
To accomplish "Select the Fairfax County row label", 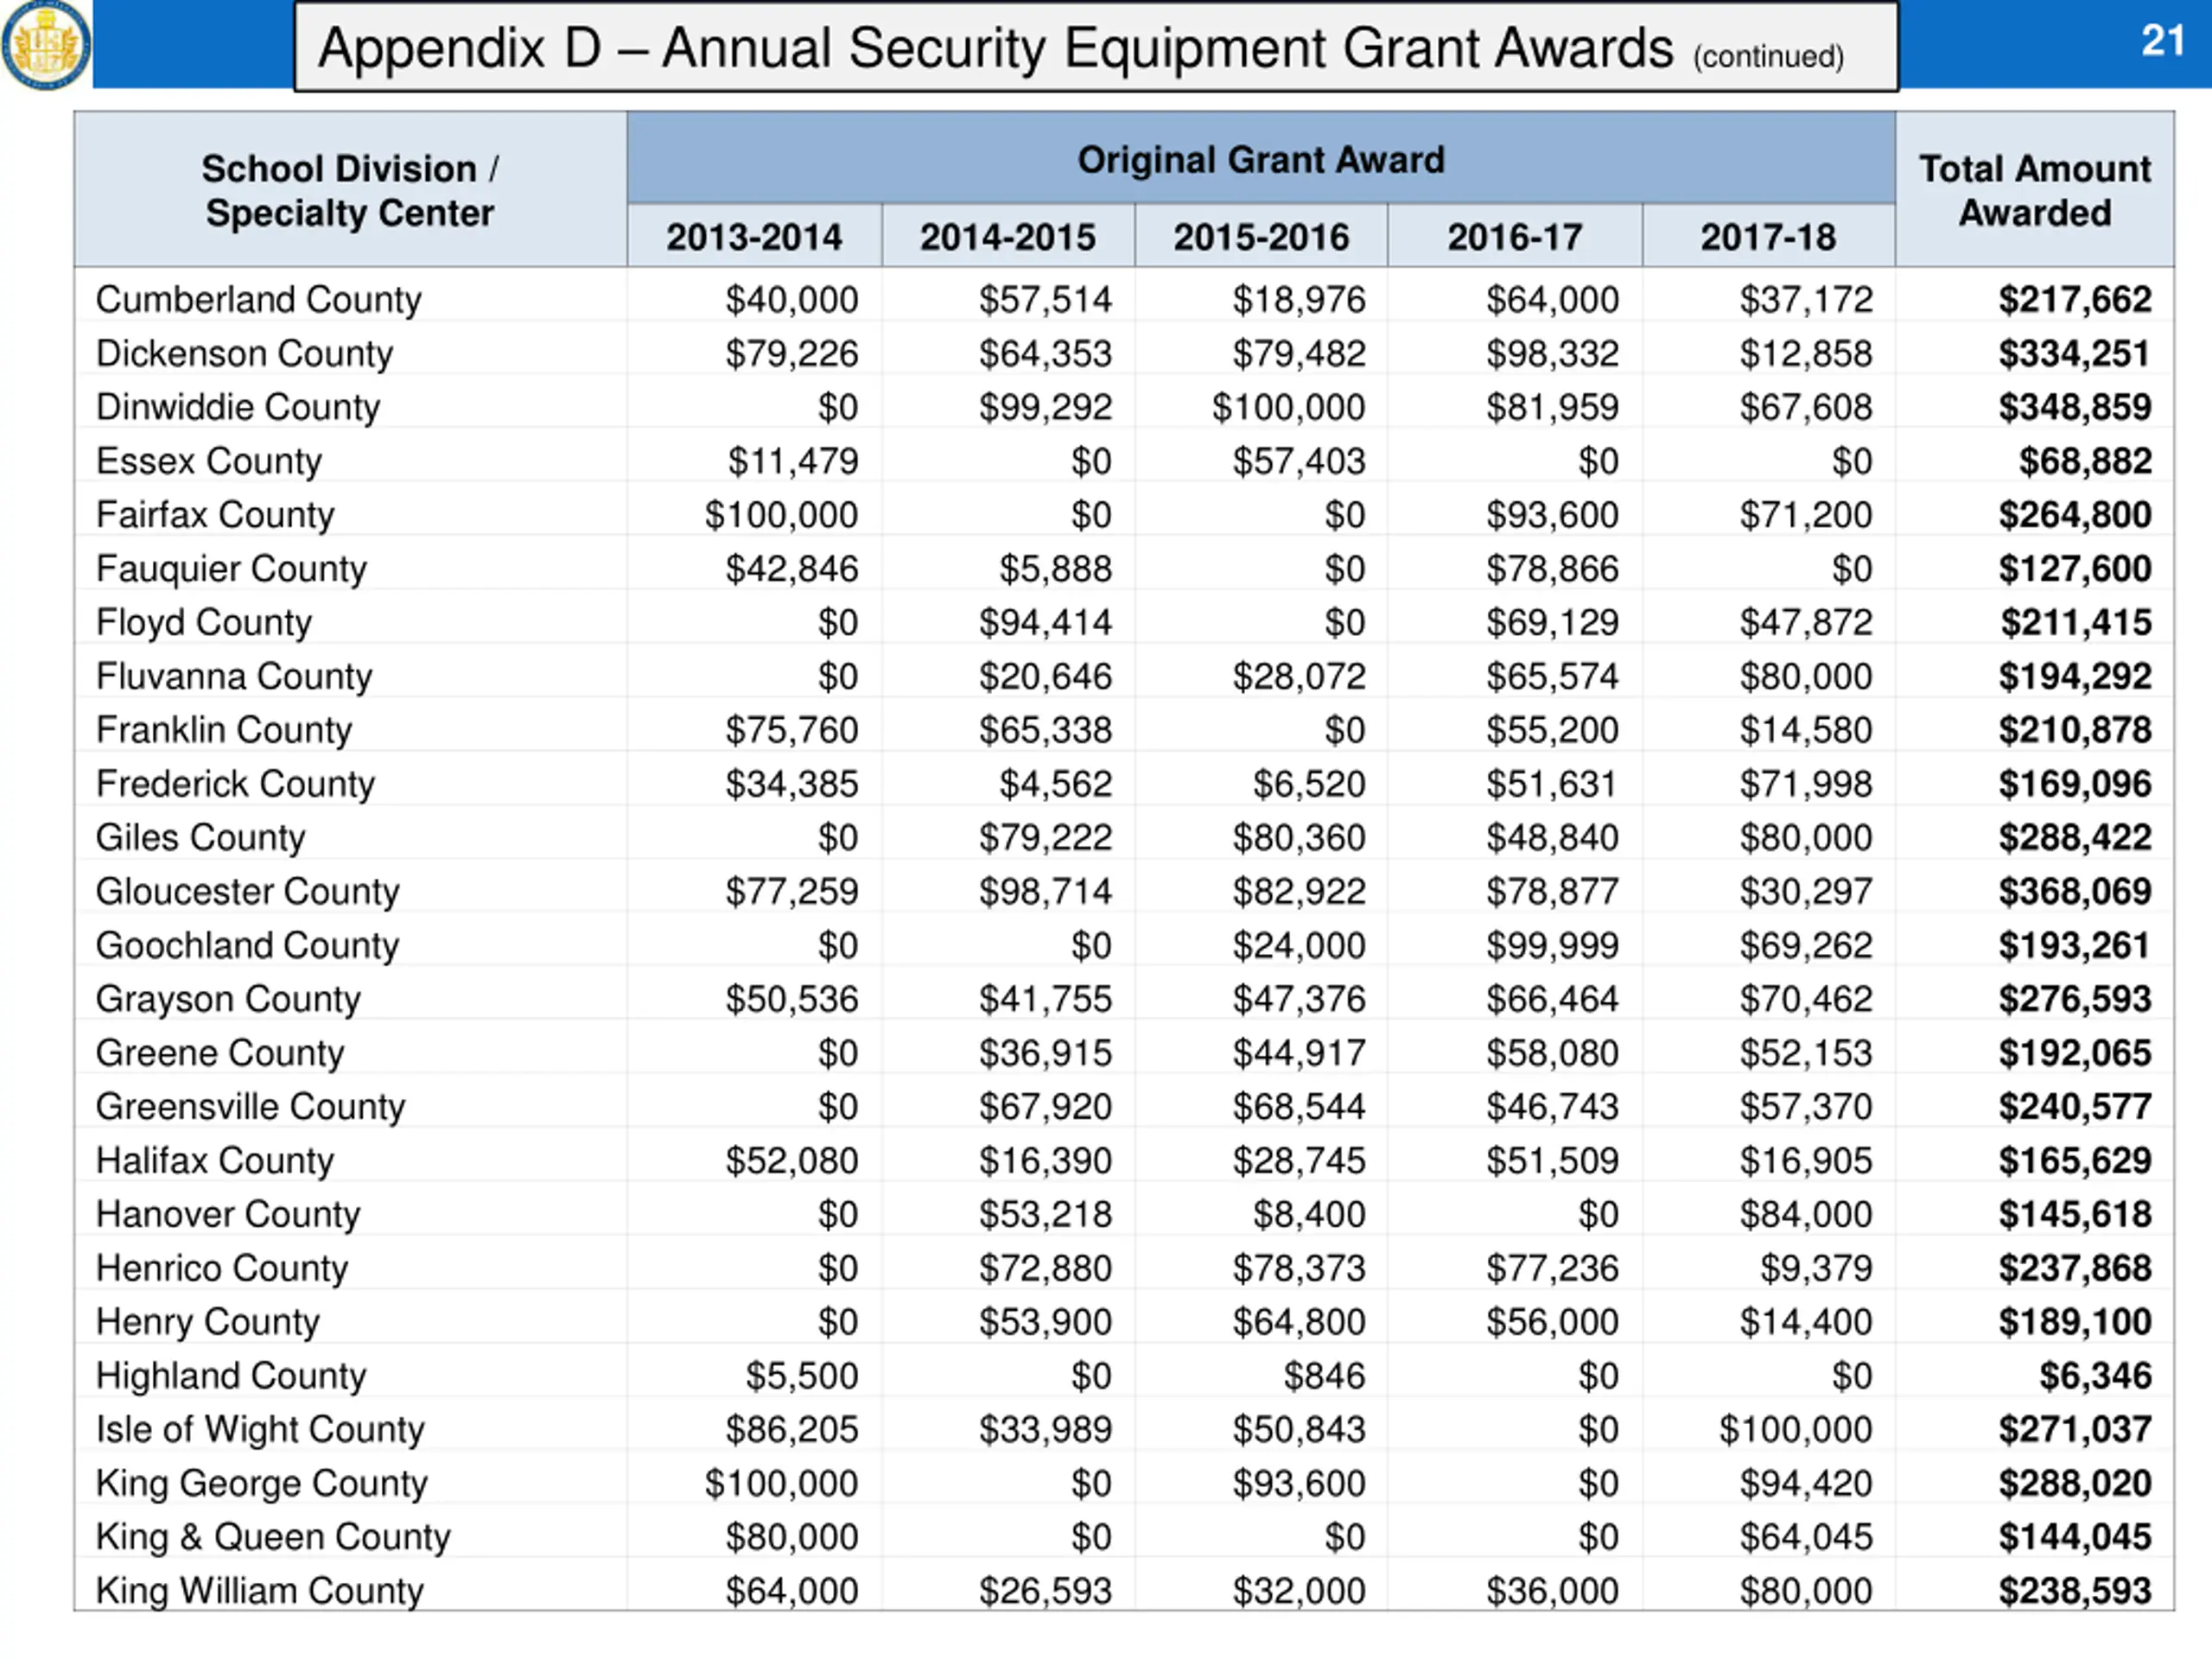I will point(215,514).
